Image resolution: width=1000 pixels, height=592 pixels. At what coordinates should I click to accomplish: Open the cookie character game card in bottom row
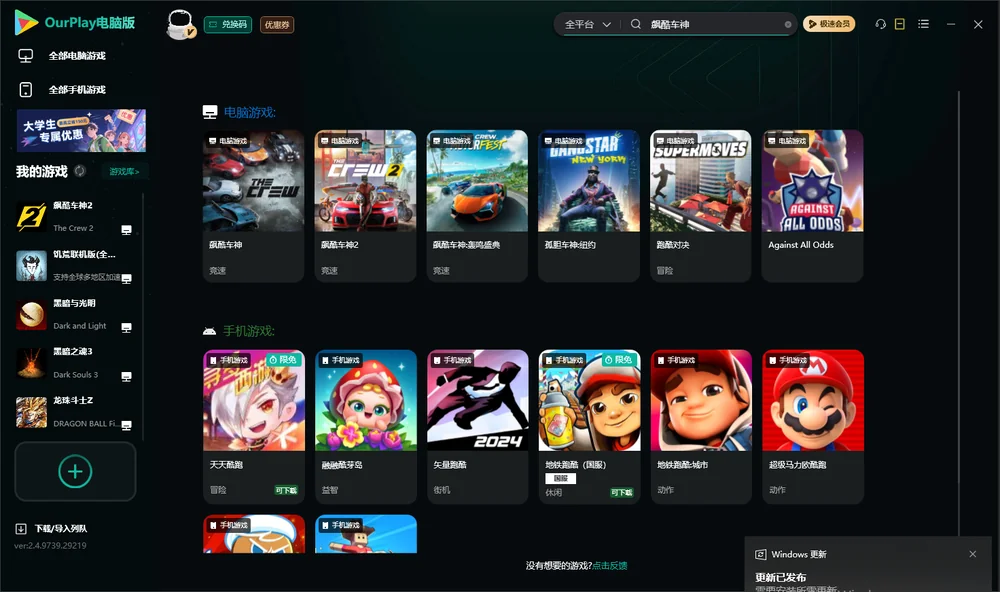click(x=254, y=534)
